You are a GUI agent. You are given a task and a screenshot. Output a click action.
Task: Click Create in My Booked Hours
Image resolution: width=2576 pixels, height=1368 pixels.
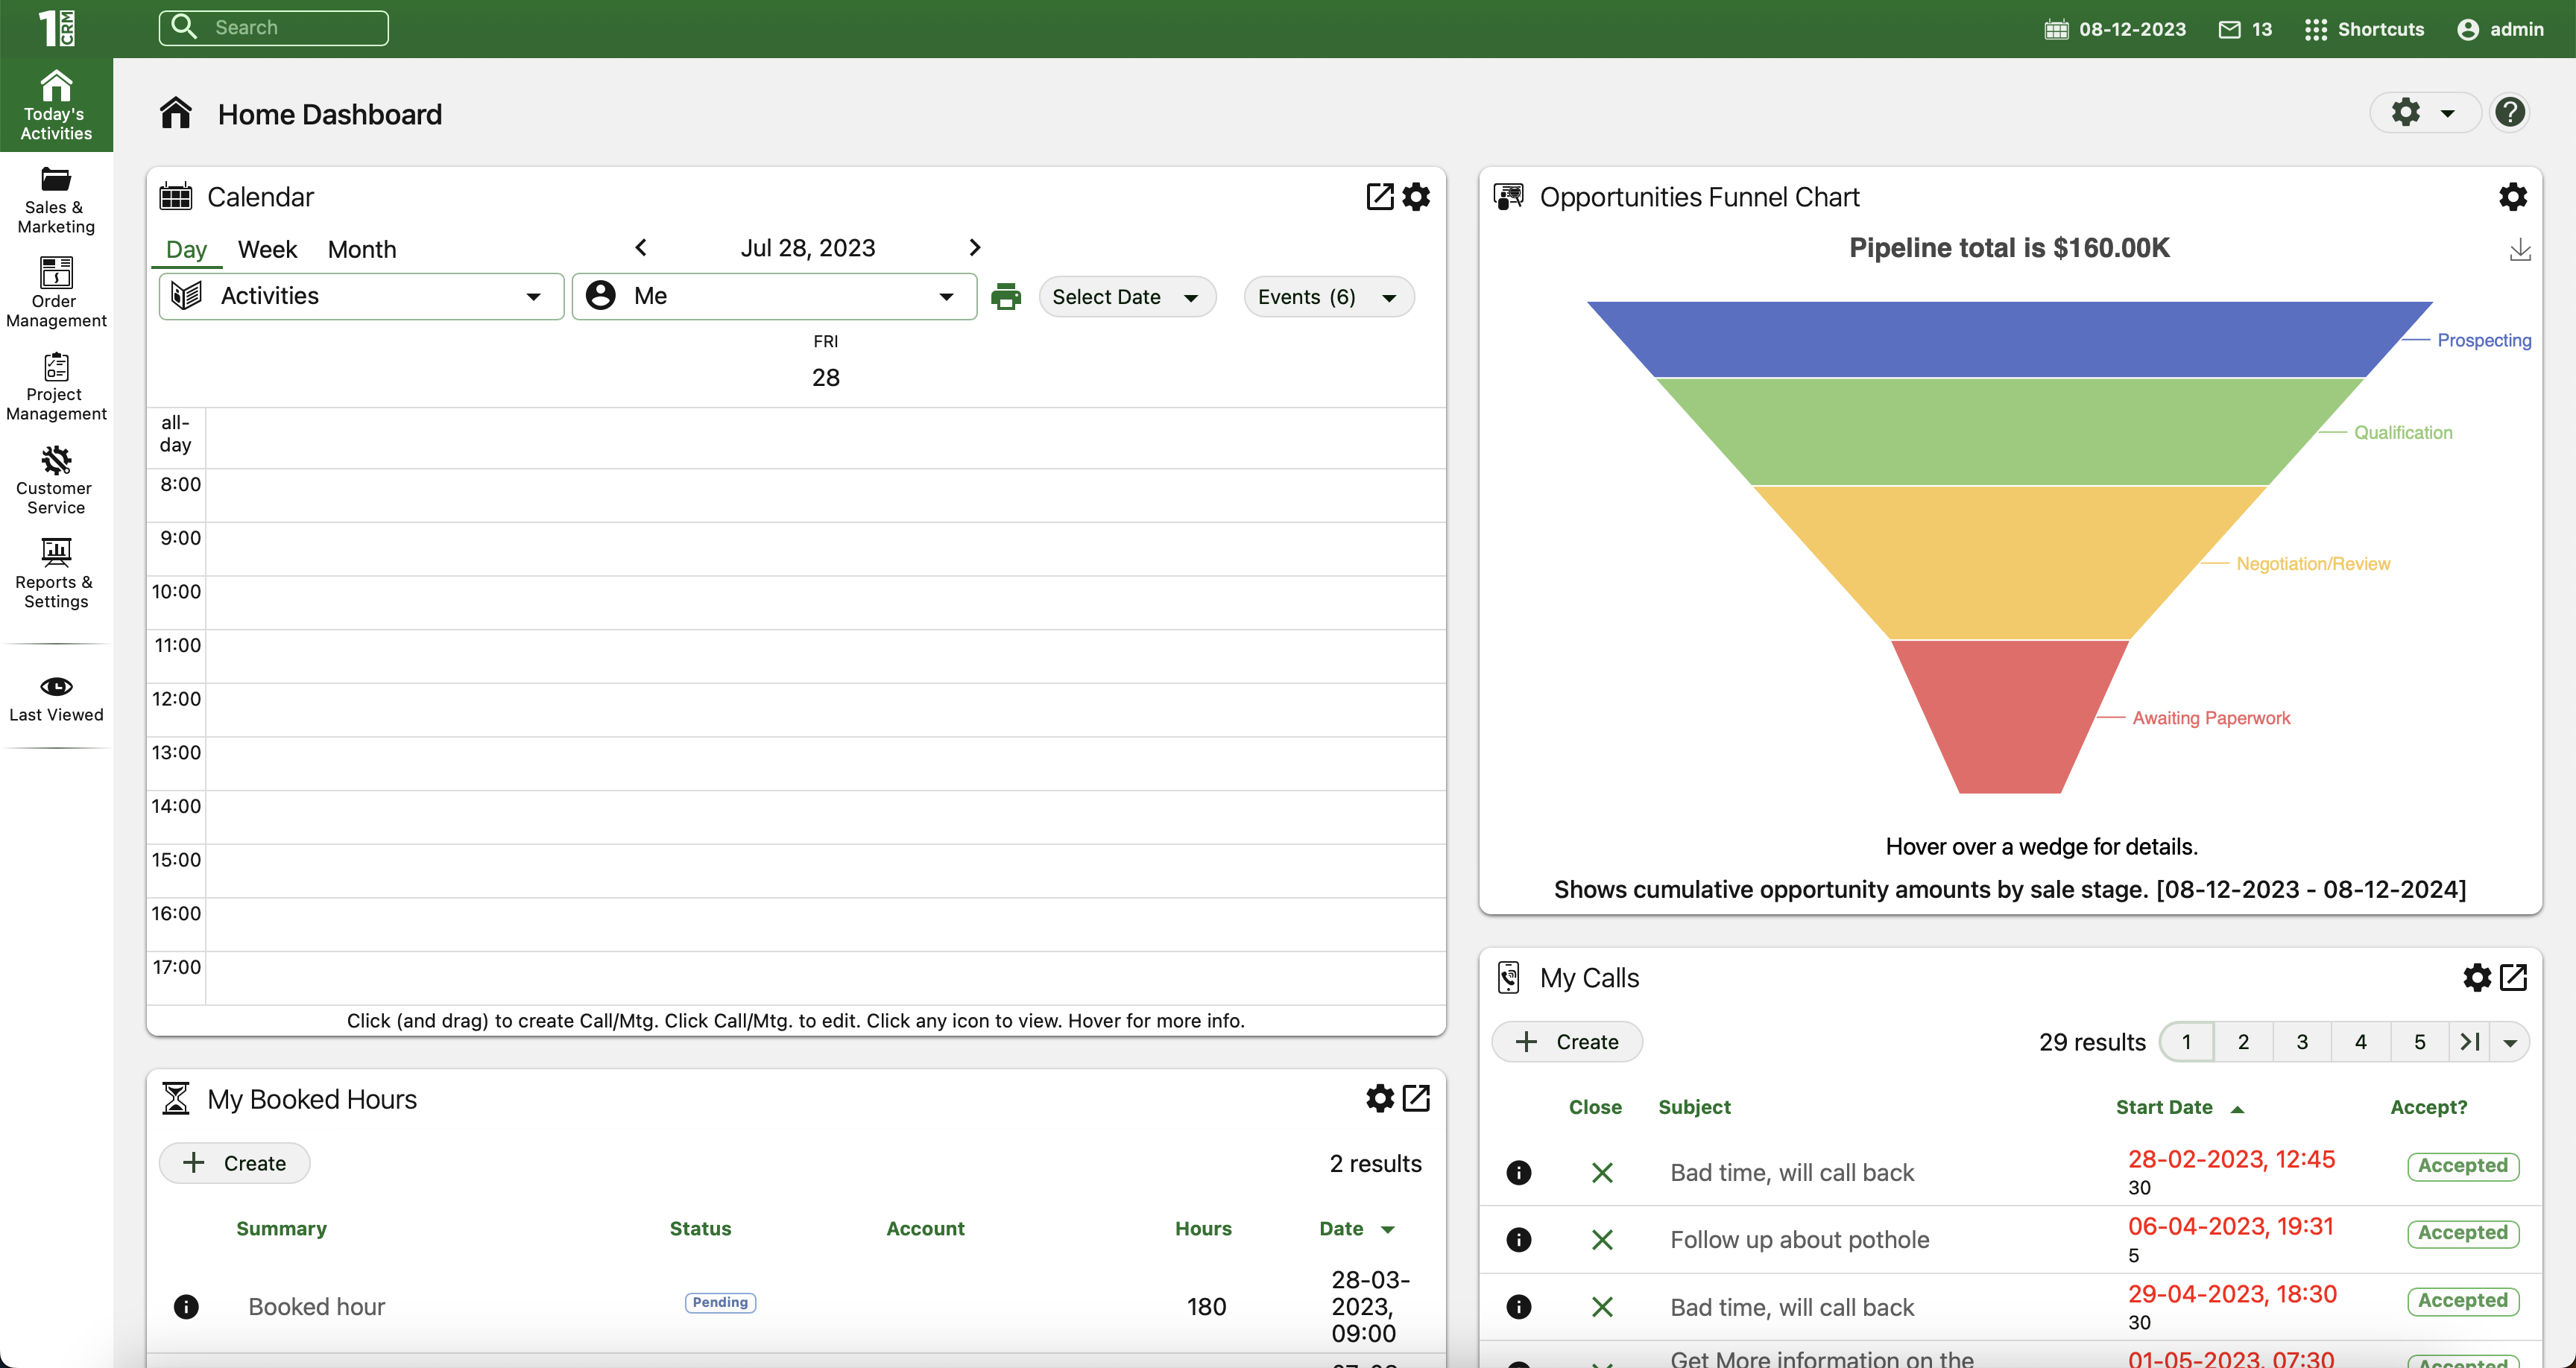(235, 1163)
